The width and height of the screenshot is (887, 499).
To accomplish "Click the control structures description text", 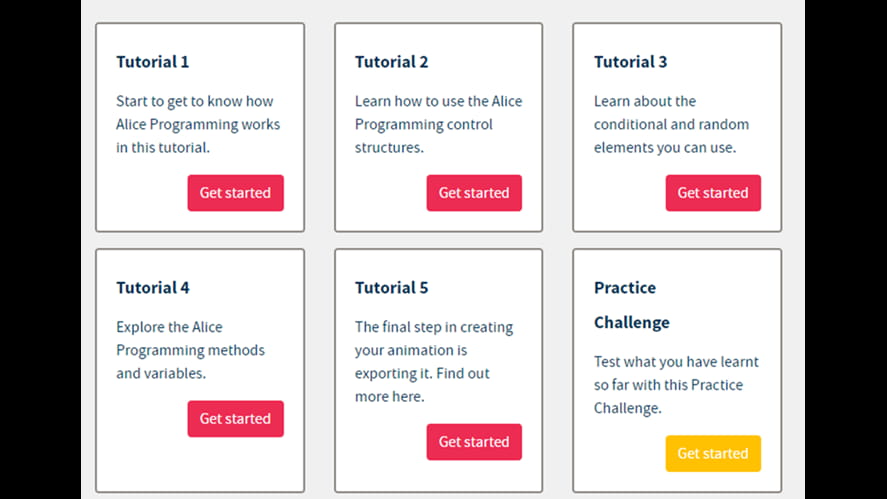I will click(x=438, y=124).
